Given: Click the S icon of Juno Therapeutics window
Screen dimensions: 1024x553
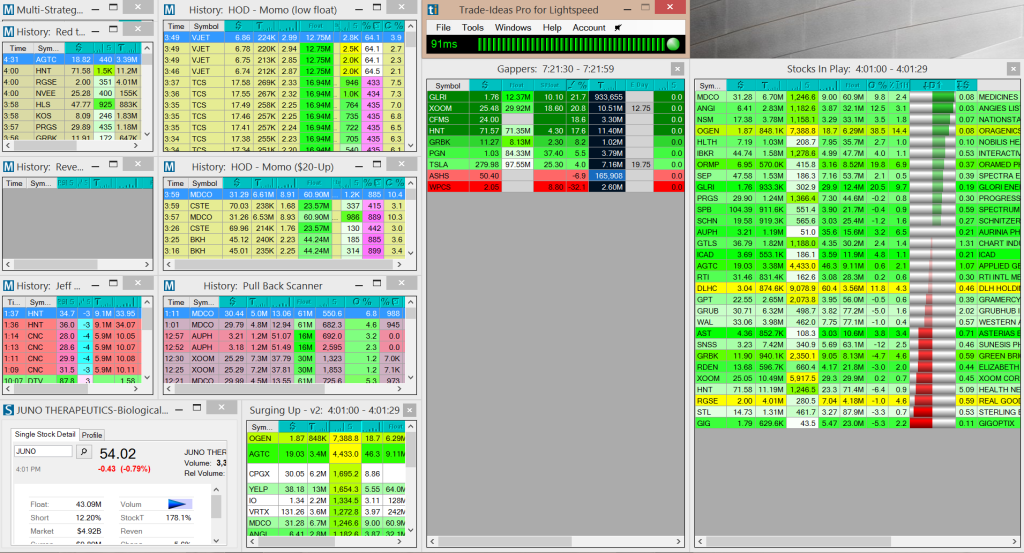Looking at the screenshot, I should pyautogui.click(x=8, y=410).
